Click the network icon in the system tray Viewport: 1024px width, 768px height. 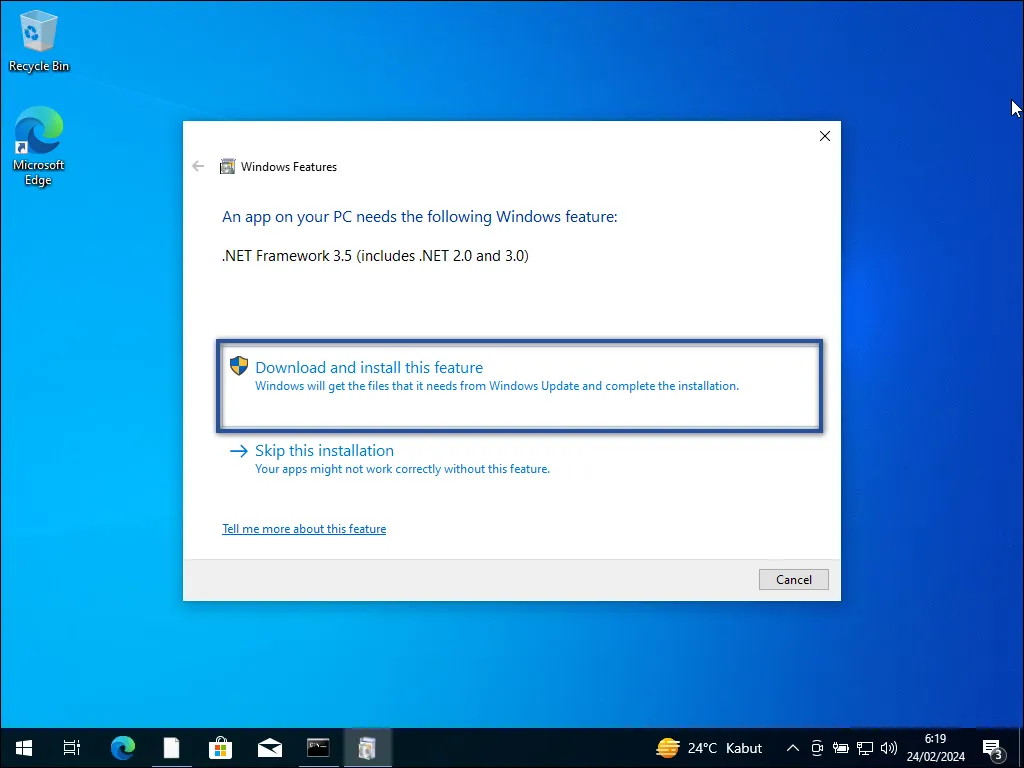click(x=864, y=747)
